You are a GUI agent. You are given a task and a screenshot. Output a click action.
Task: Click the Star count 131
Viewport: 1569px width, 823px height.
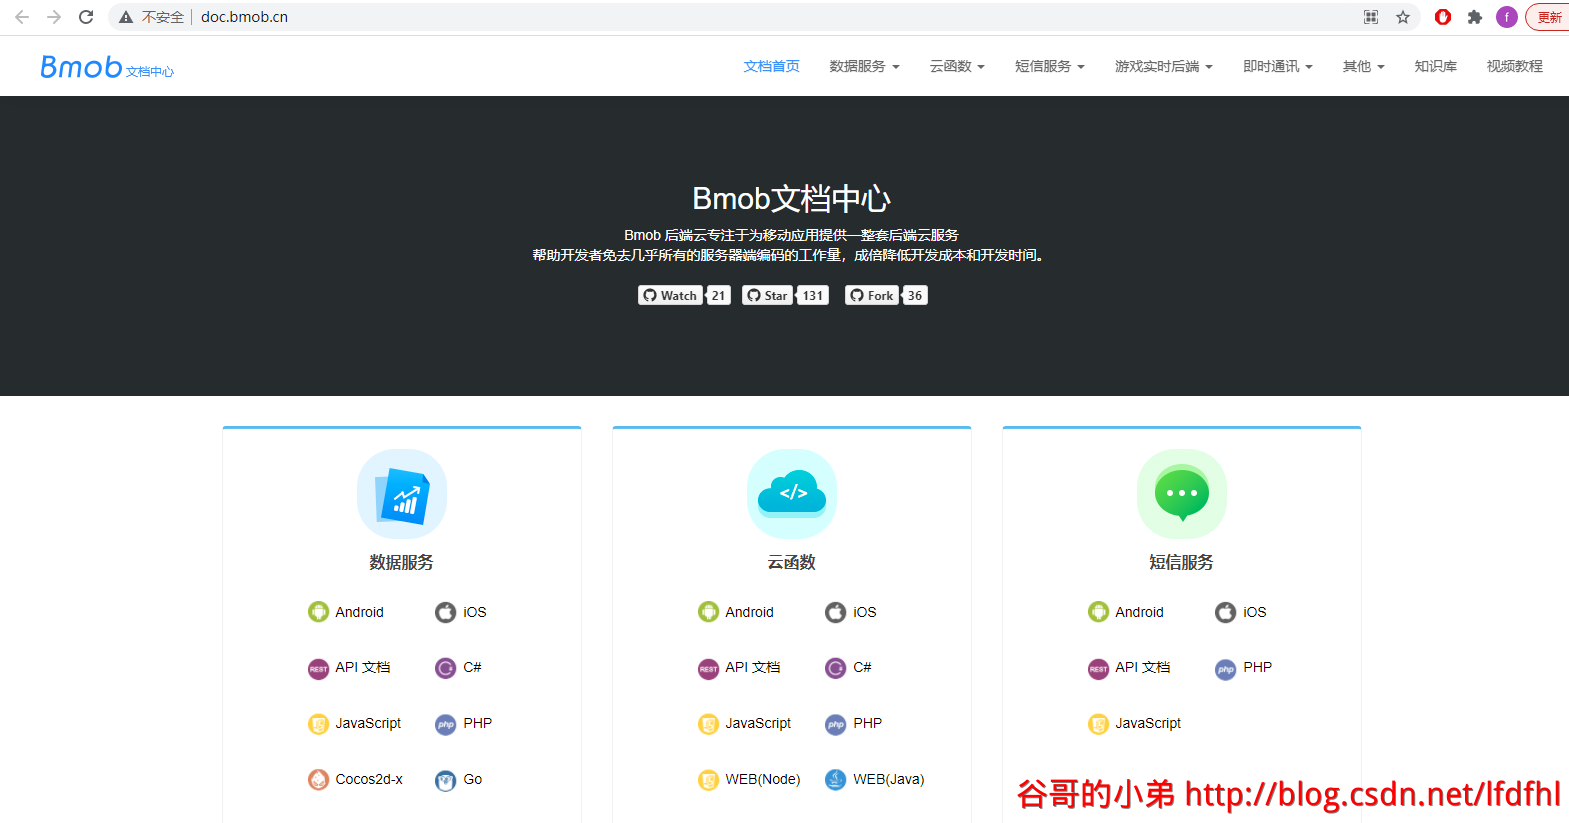[x=813, y=295]
